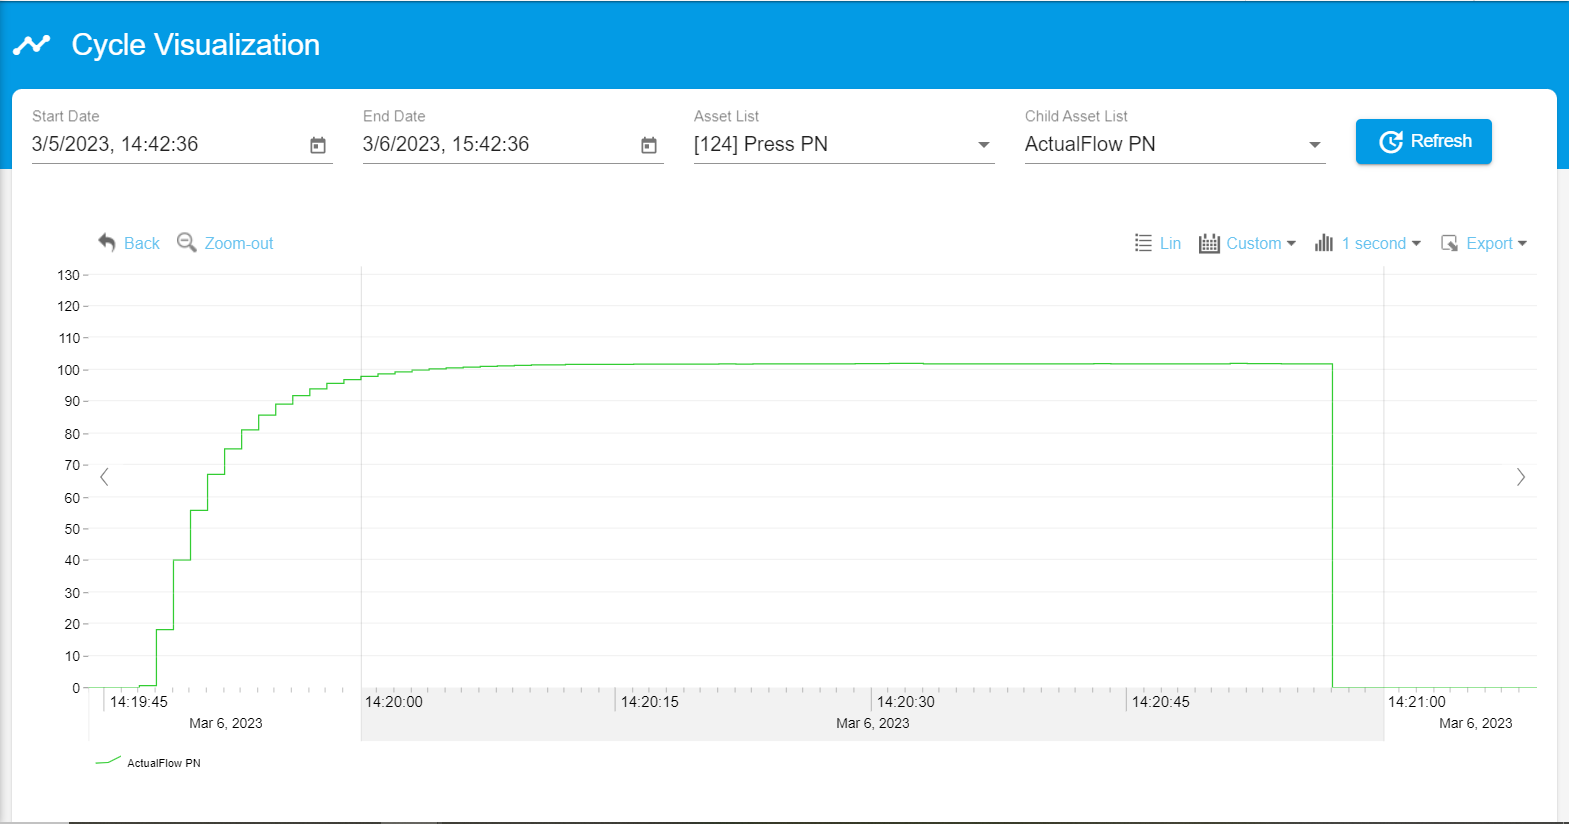Click the 14:20:00 time axis label
This screenshot has width=1569, height=824.
[x=394, y=702]
